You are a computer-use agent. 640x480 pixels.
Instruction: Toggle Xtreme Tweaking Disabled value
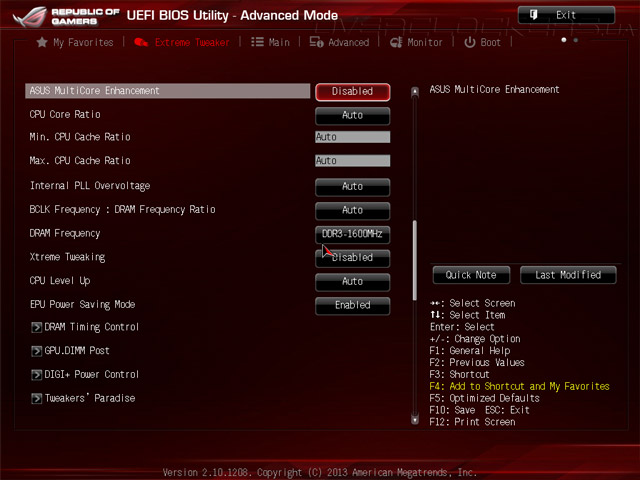[x=353, y=258]
